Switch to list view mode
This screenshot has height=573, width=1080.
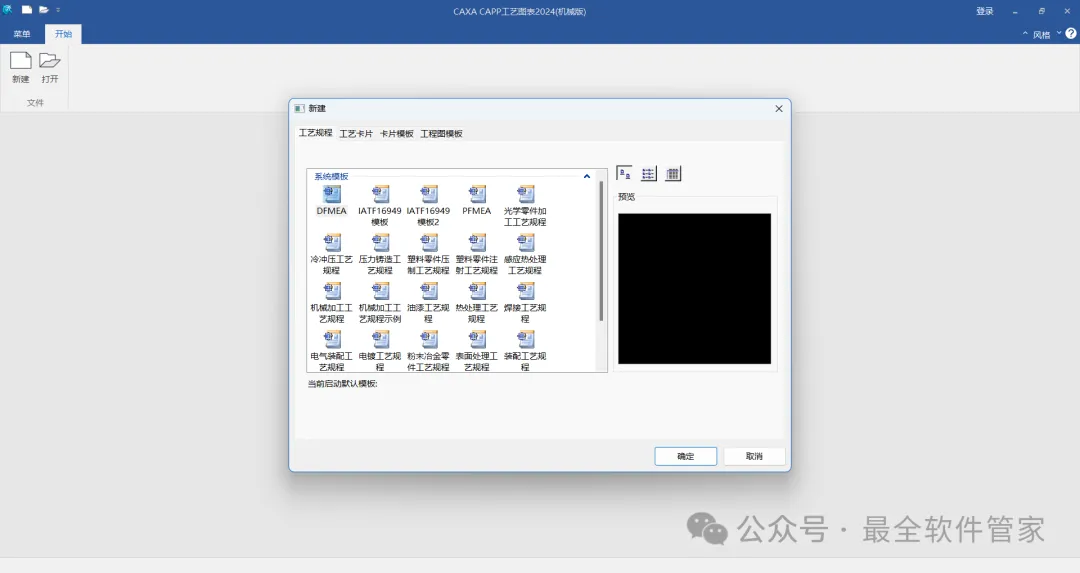[649, 174]
